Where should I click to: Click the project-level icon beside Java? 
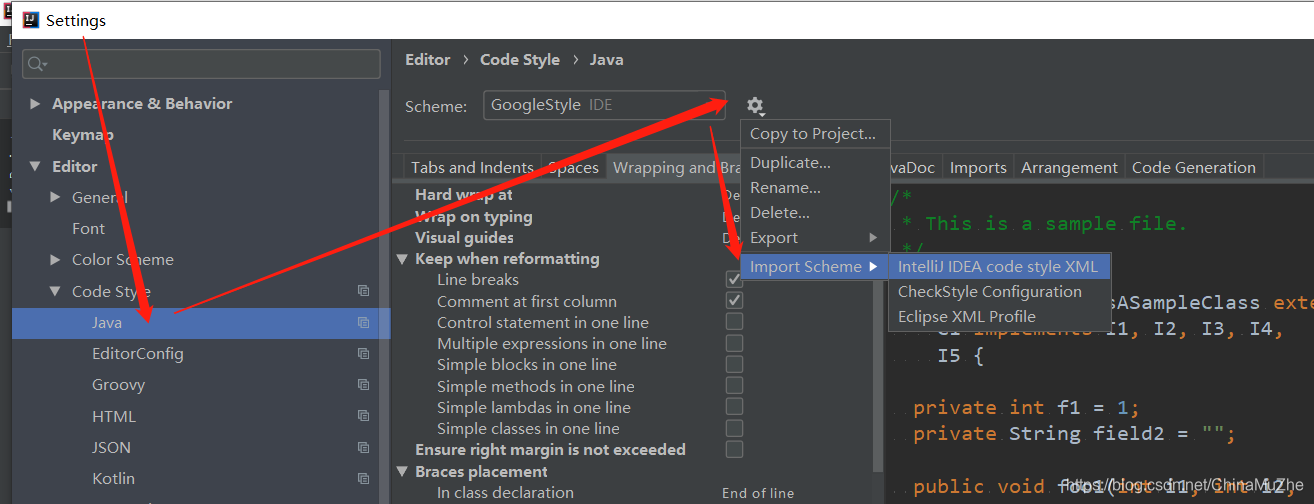coord(363,323)
